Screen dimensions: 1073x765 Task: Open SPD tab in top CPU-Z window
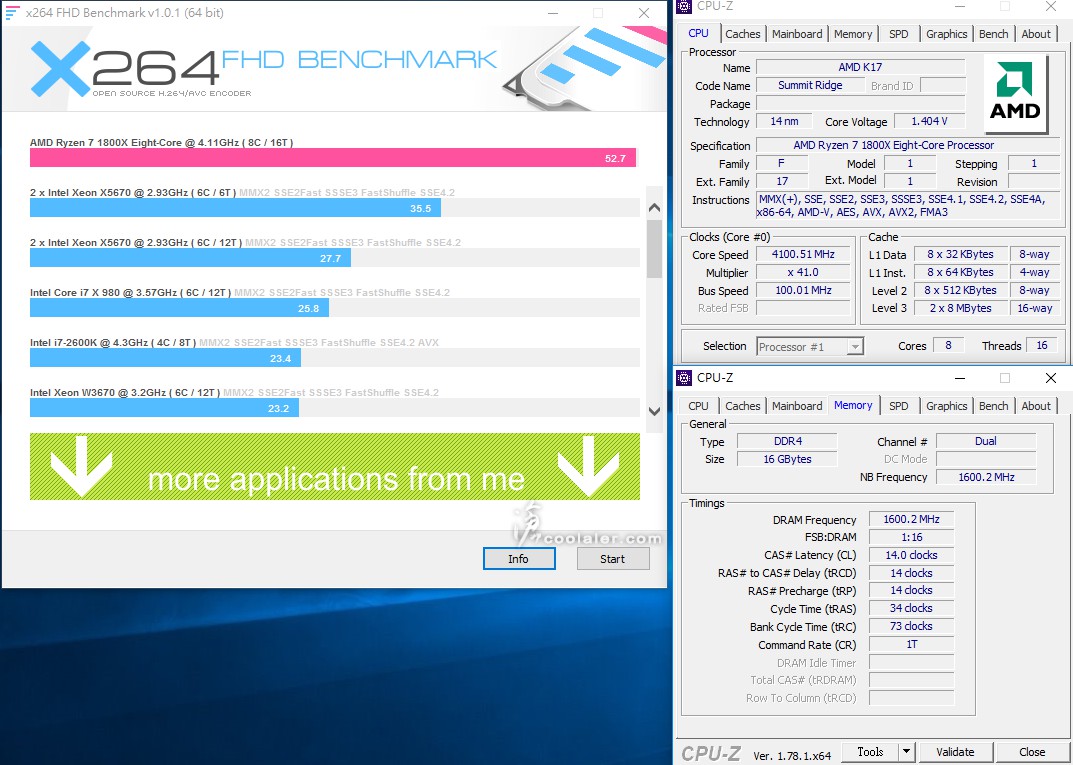[x=899, y=34]
